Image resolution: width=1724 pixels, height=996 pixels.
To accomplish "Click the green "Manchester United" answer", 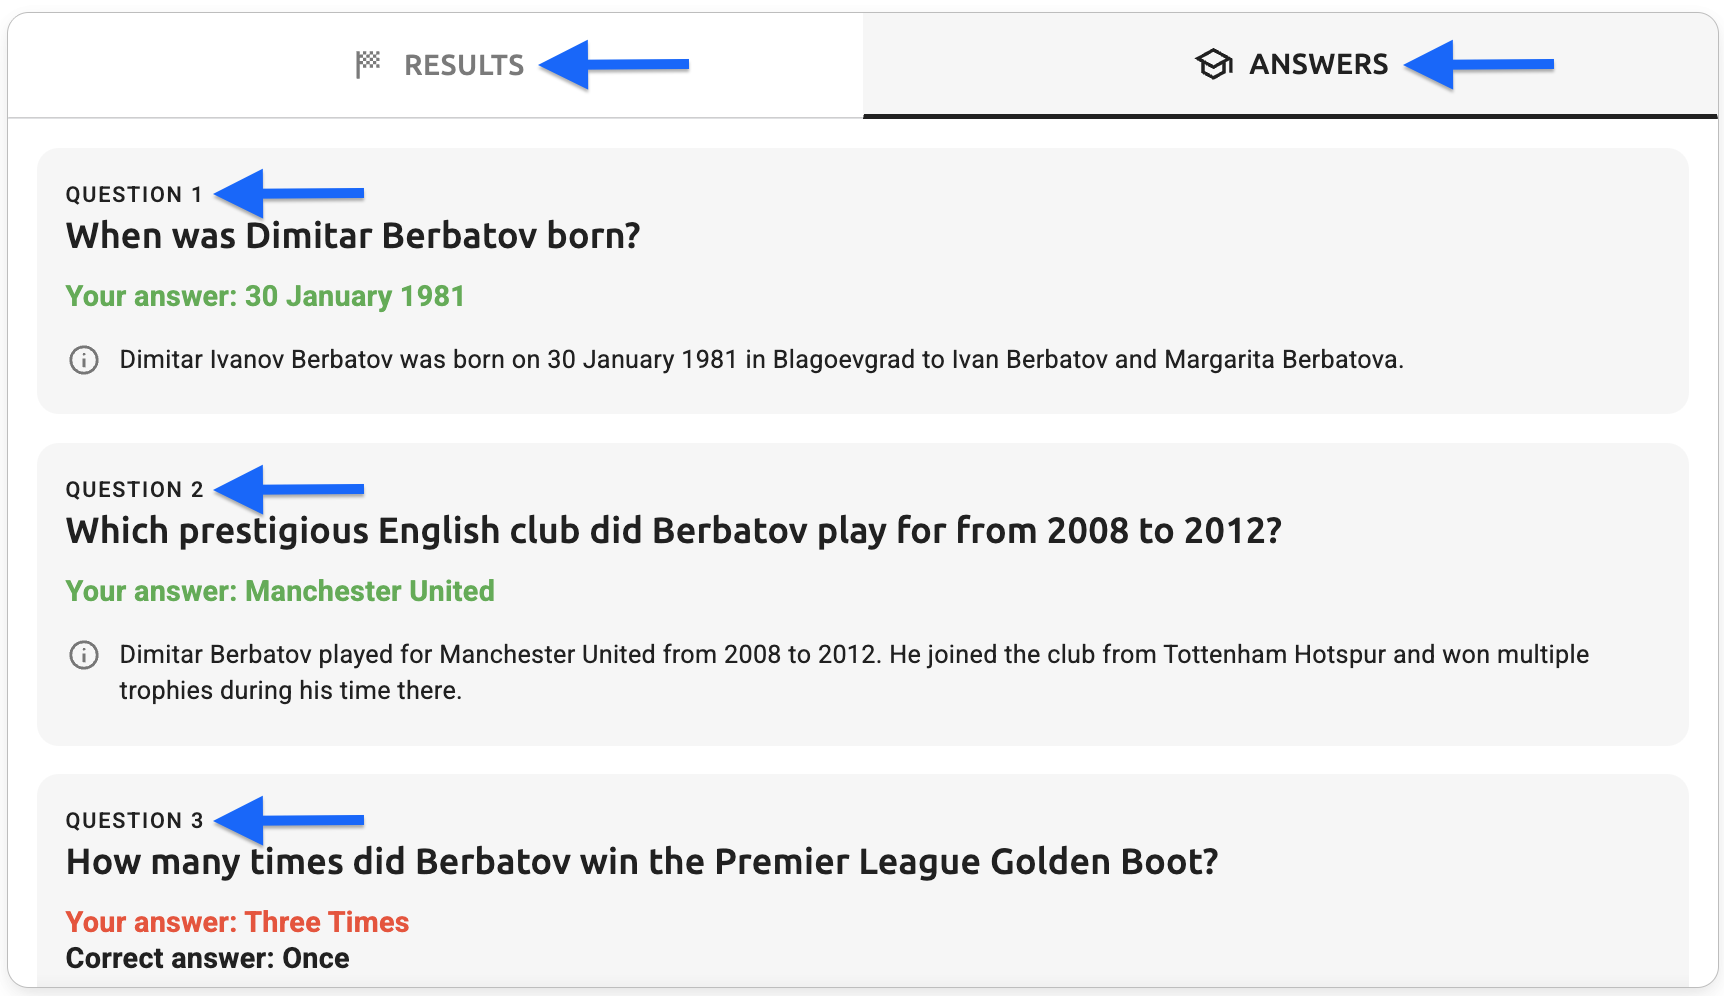I will (369, 591).
